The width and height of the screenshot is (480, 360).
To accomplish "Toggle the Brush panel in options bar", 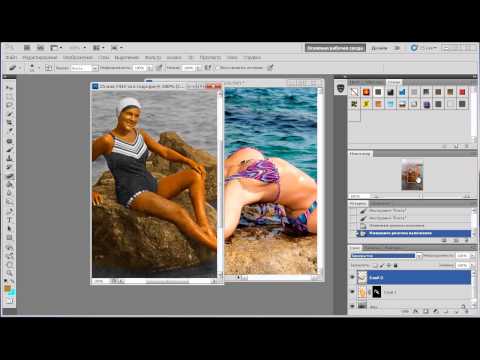I will point(49,68).
